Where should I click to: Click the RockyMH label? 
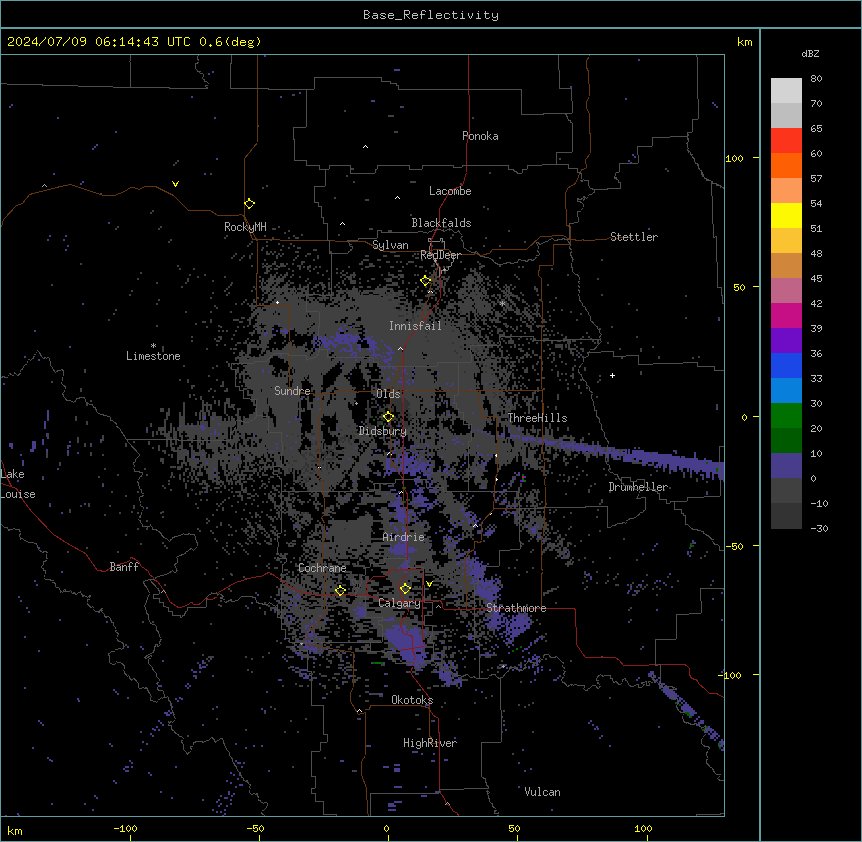point(245,227)
